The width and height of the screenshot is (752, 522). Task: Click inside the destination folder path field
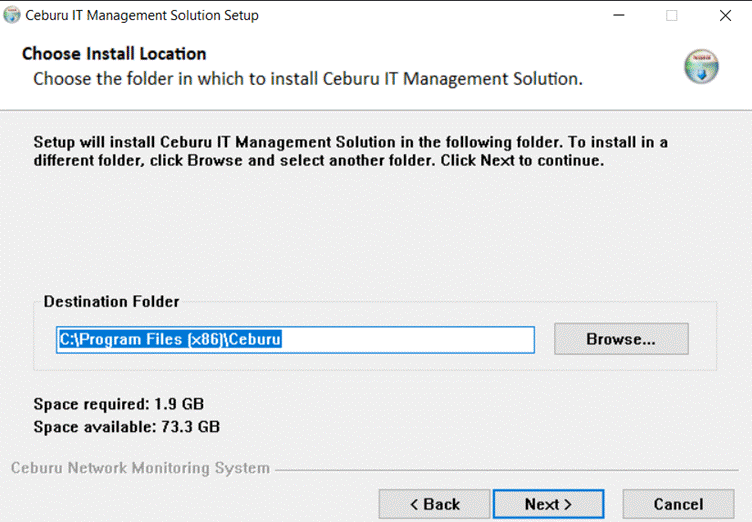tap(295, 340)
